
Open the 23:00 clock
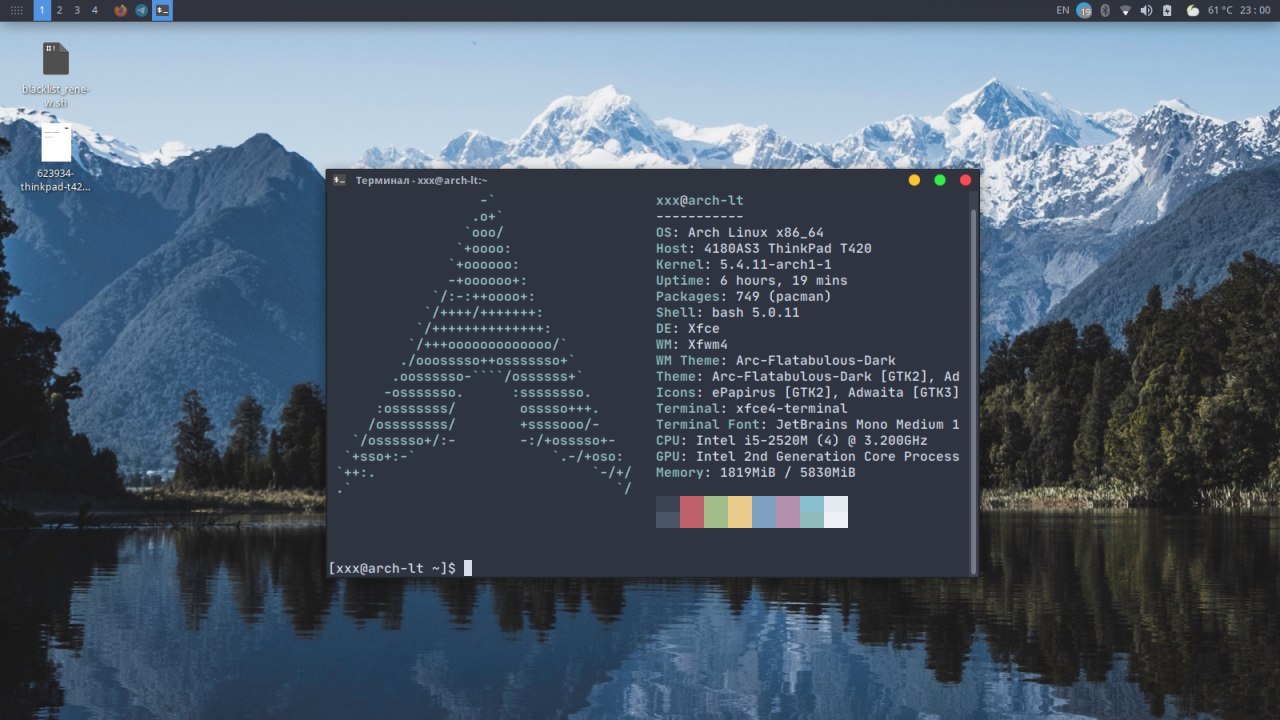point(1254,10)
